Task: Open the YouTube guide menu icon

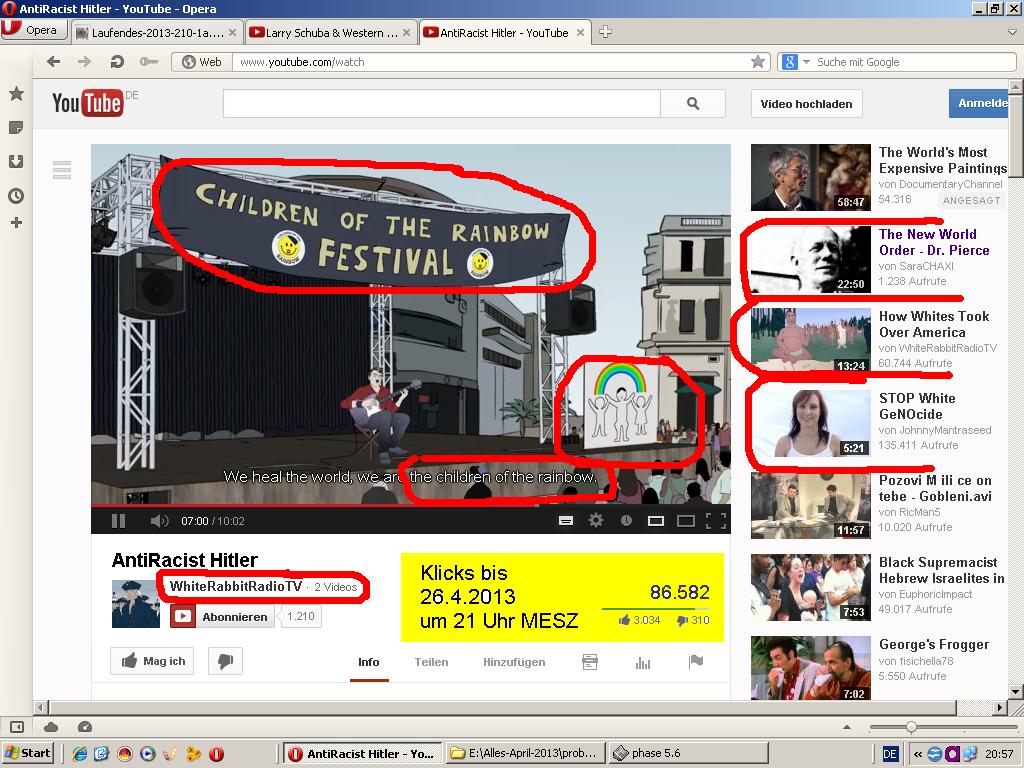Action: point(62,170)
